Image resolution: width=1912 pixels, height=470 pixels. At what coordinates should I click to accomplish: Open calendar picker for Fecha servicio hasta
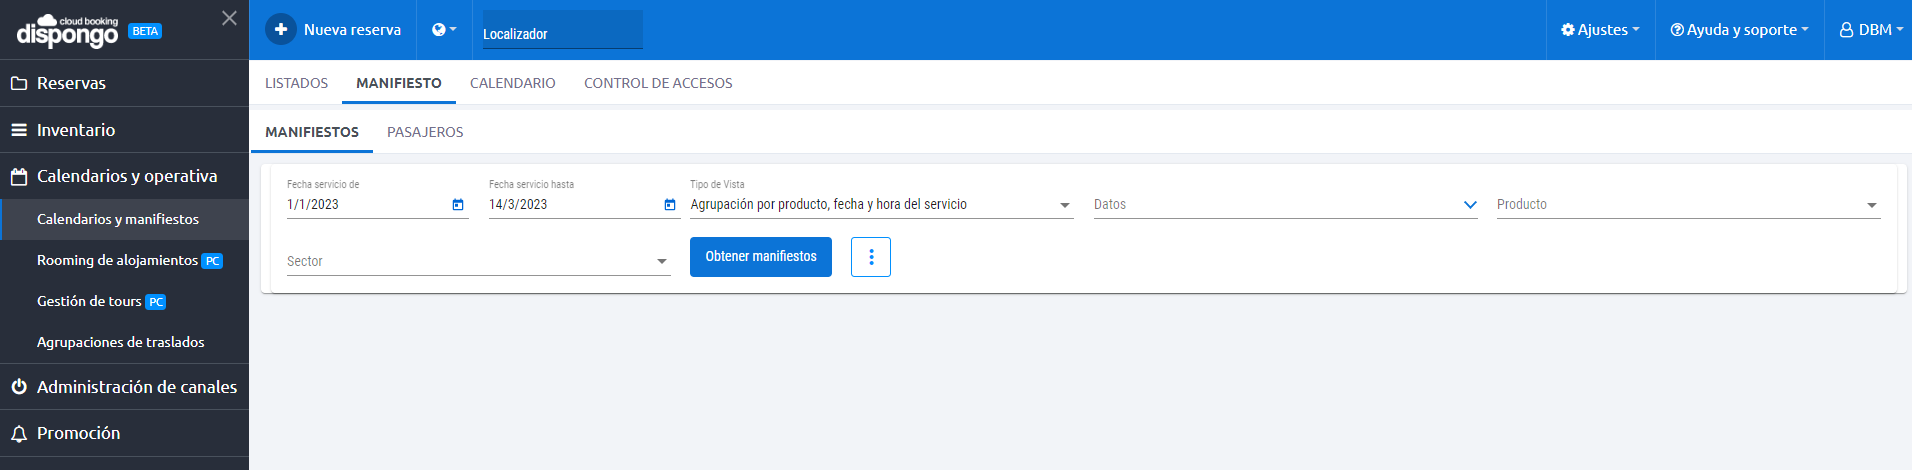pyautogui.click(x=670, y=204)
